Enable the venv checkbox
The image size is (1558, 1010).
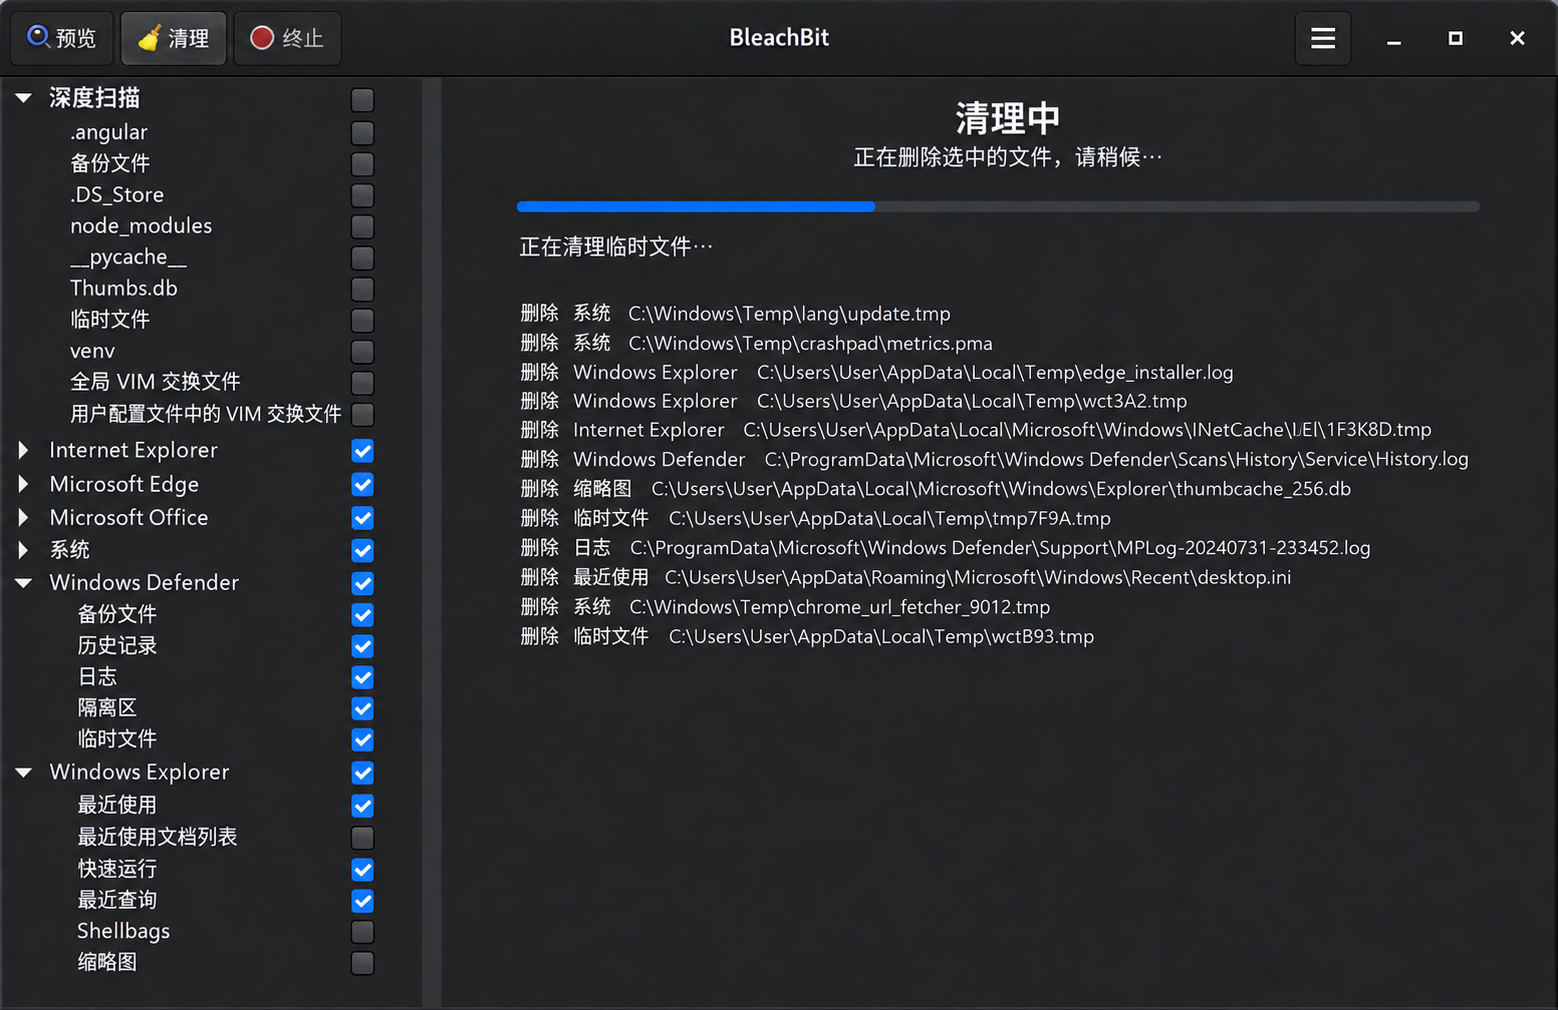[363, 352]
